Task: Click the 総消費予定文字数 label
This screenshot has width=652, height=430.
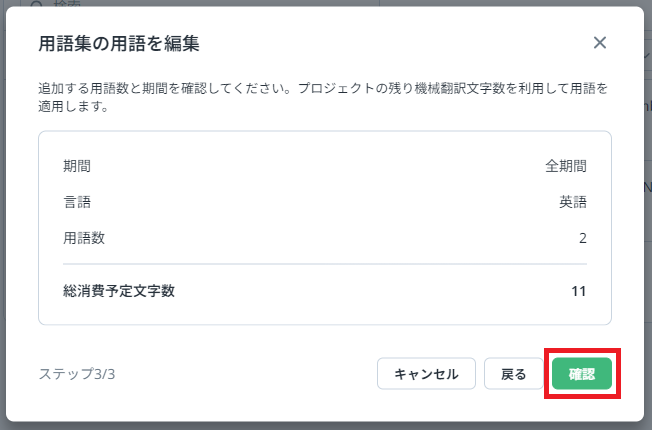Action: (x=119, y=291)
